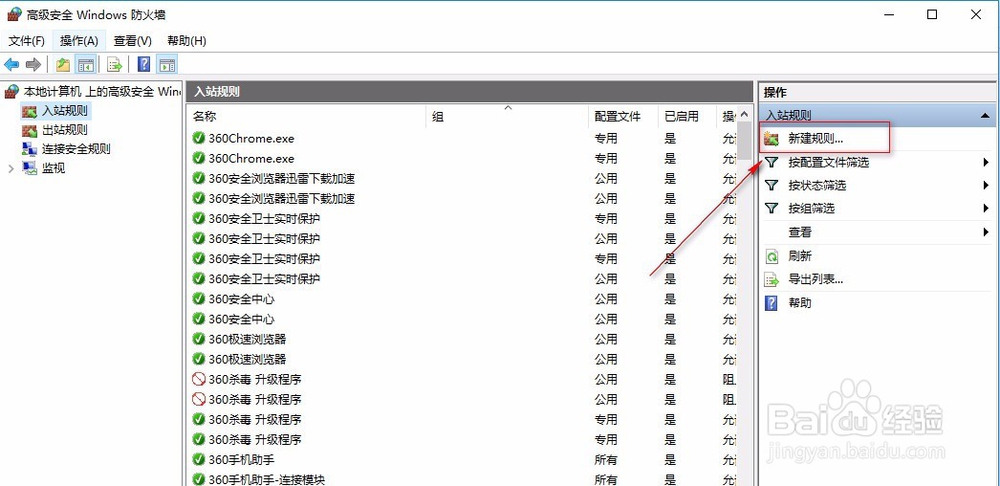Click the blue Help toolbar icon
The image size is (1000, 486).
pyautogui.click(x=144, y=64)
